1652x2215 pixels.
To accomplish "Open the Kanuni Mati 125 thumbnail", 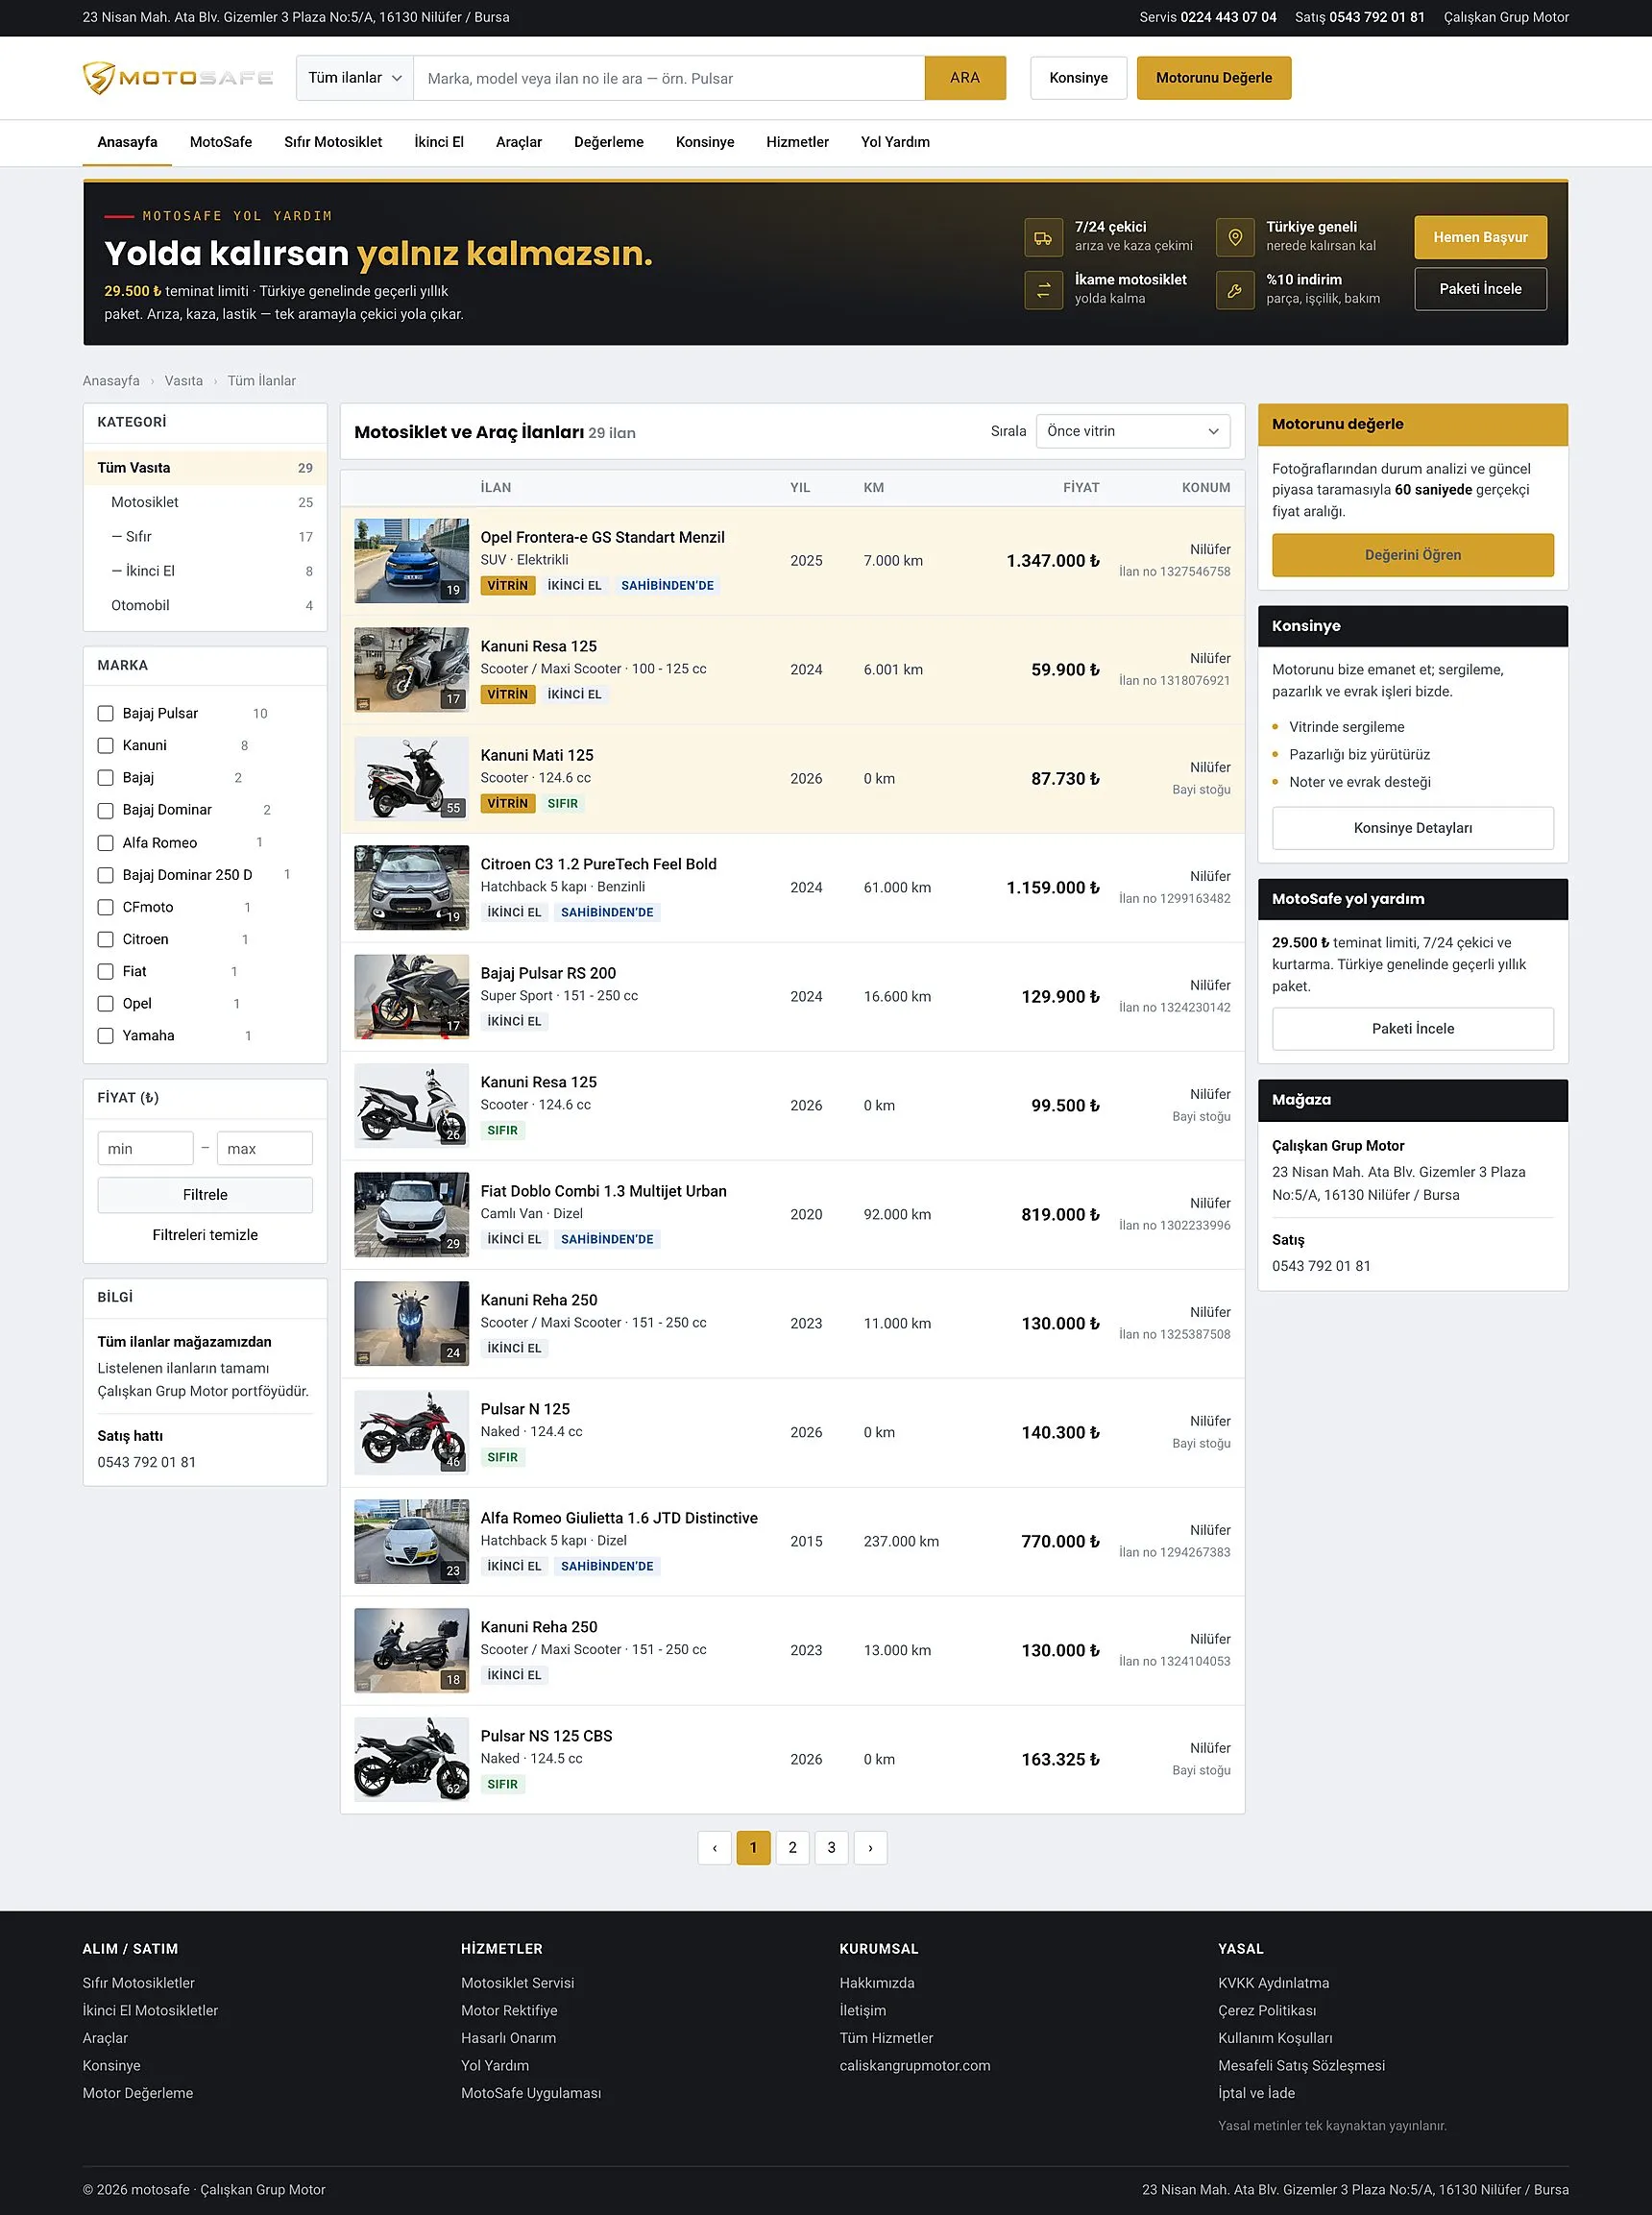I will (411, 778).
